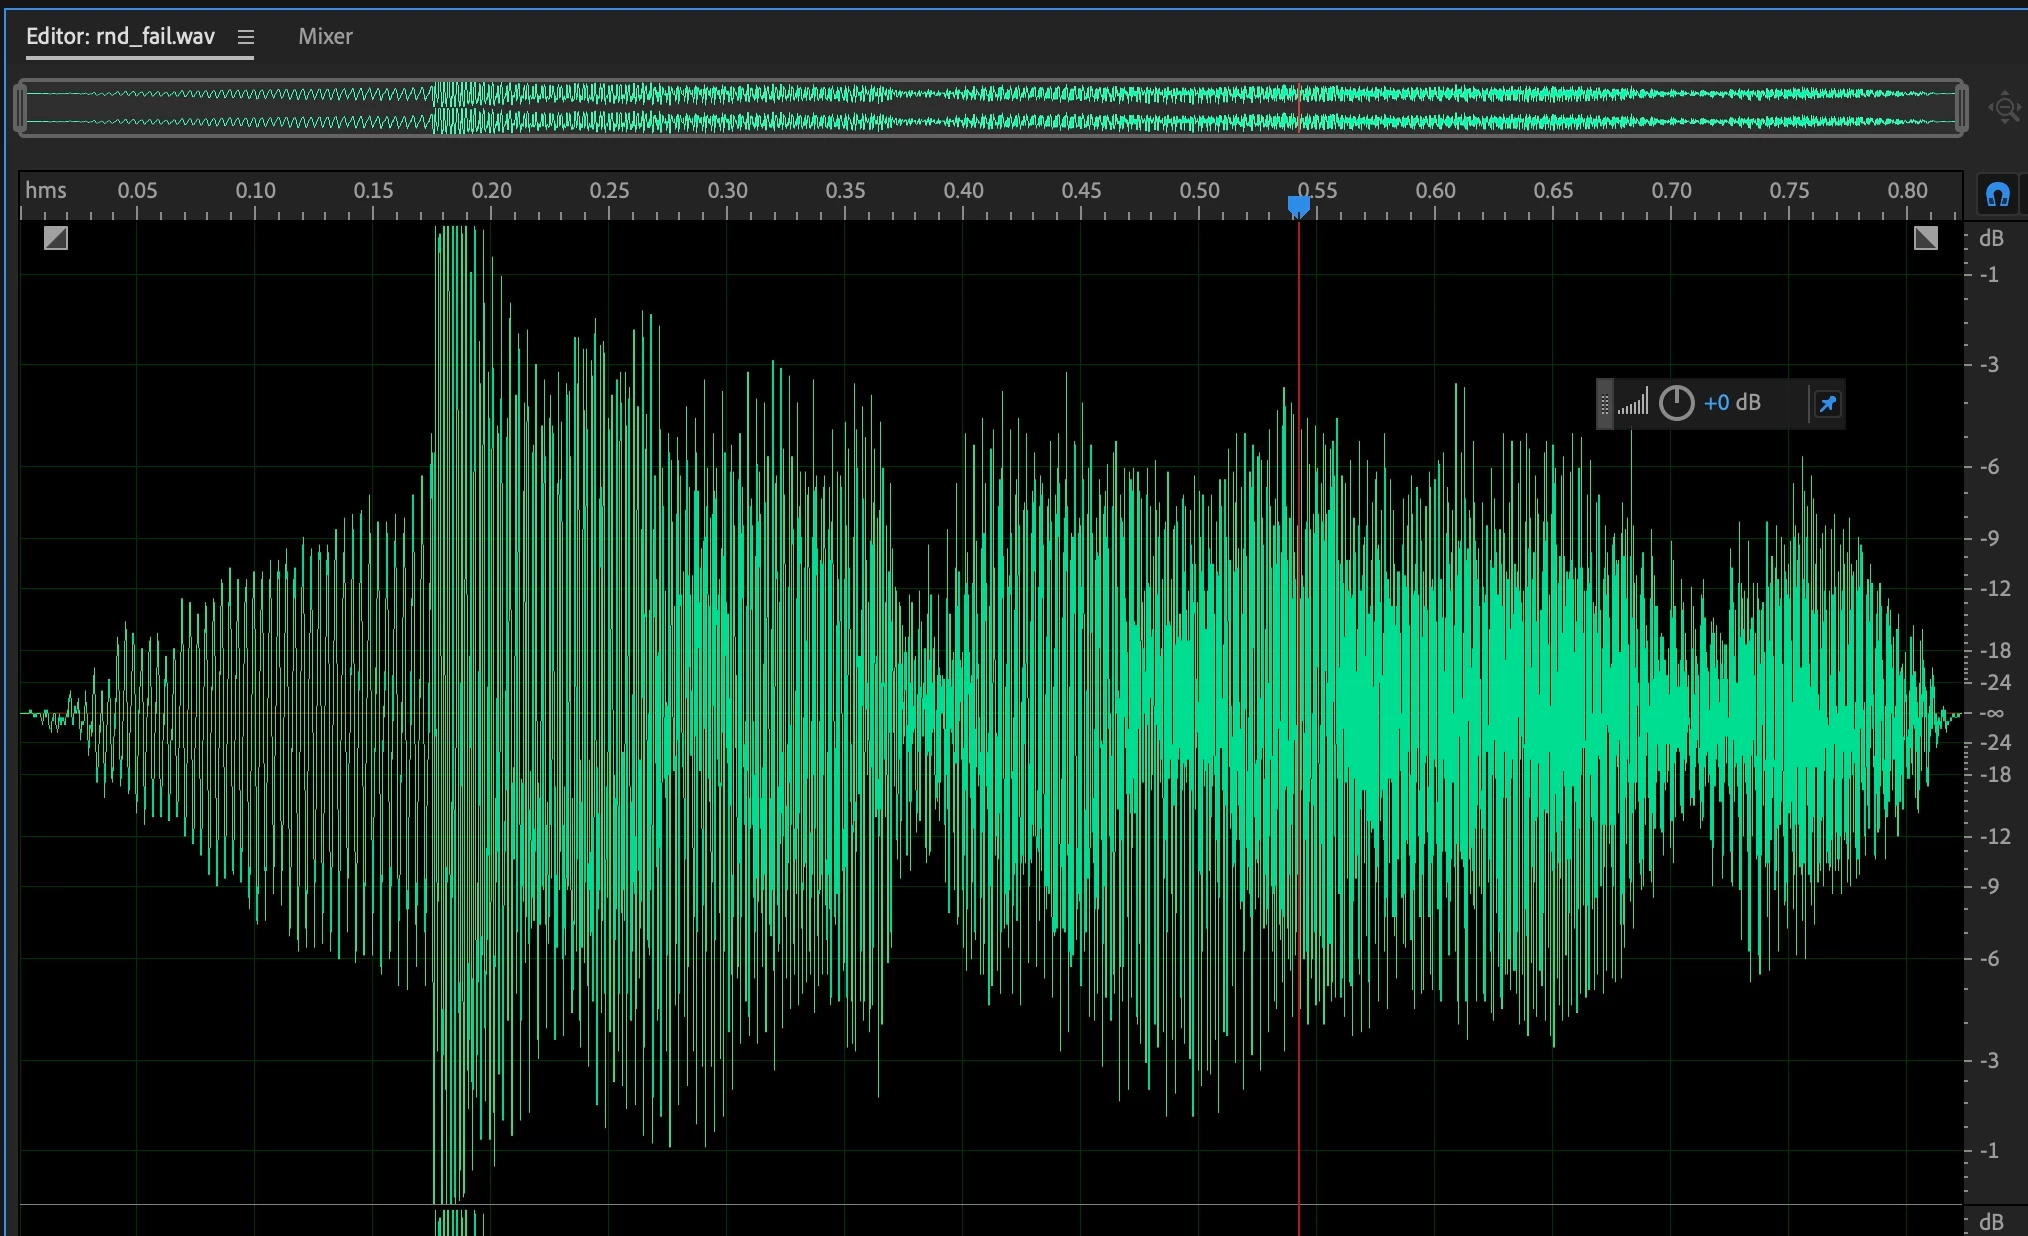
Task: Switch to the Mixer tab
Action: click(x=325, y=37)
